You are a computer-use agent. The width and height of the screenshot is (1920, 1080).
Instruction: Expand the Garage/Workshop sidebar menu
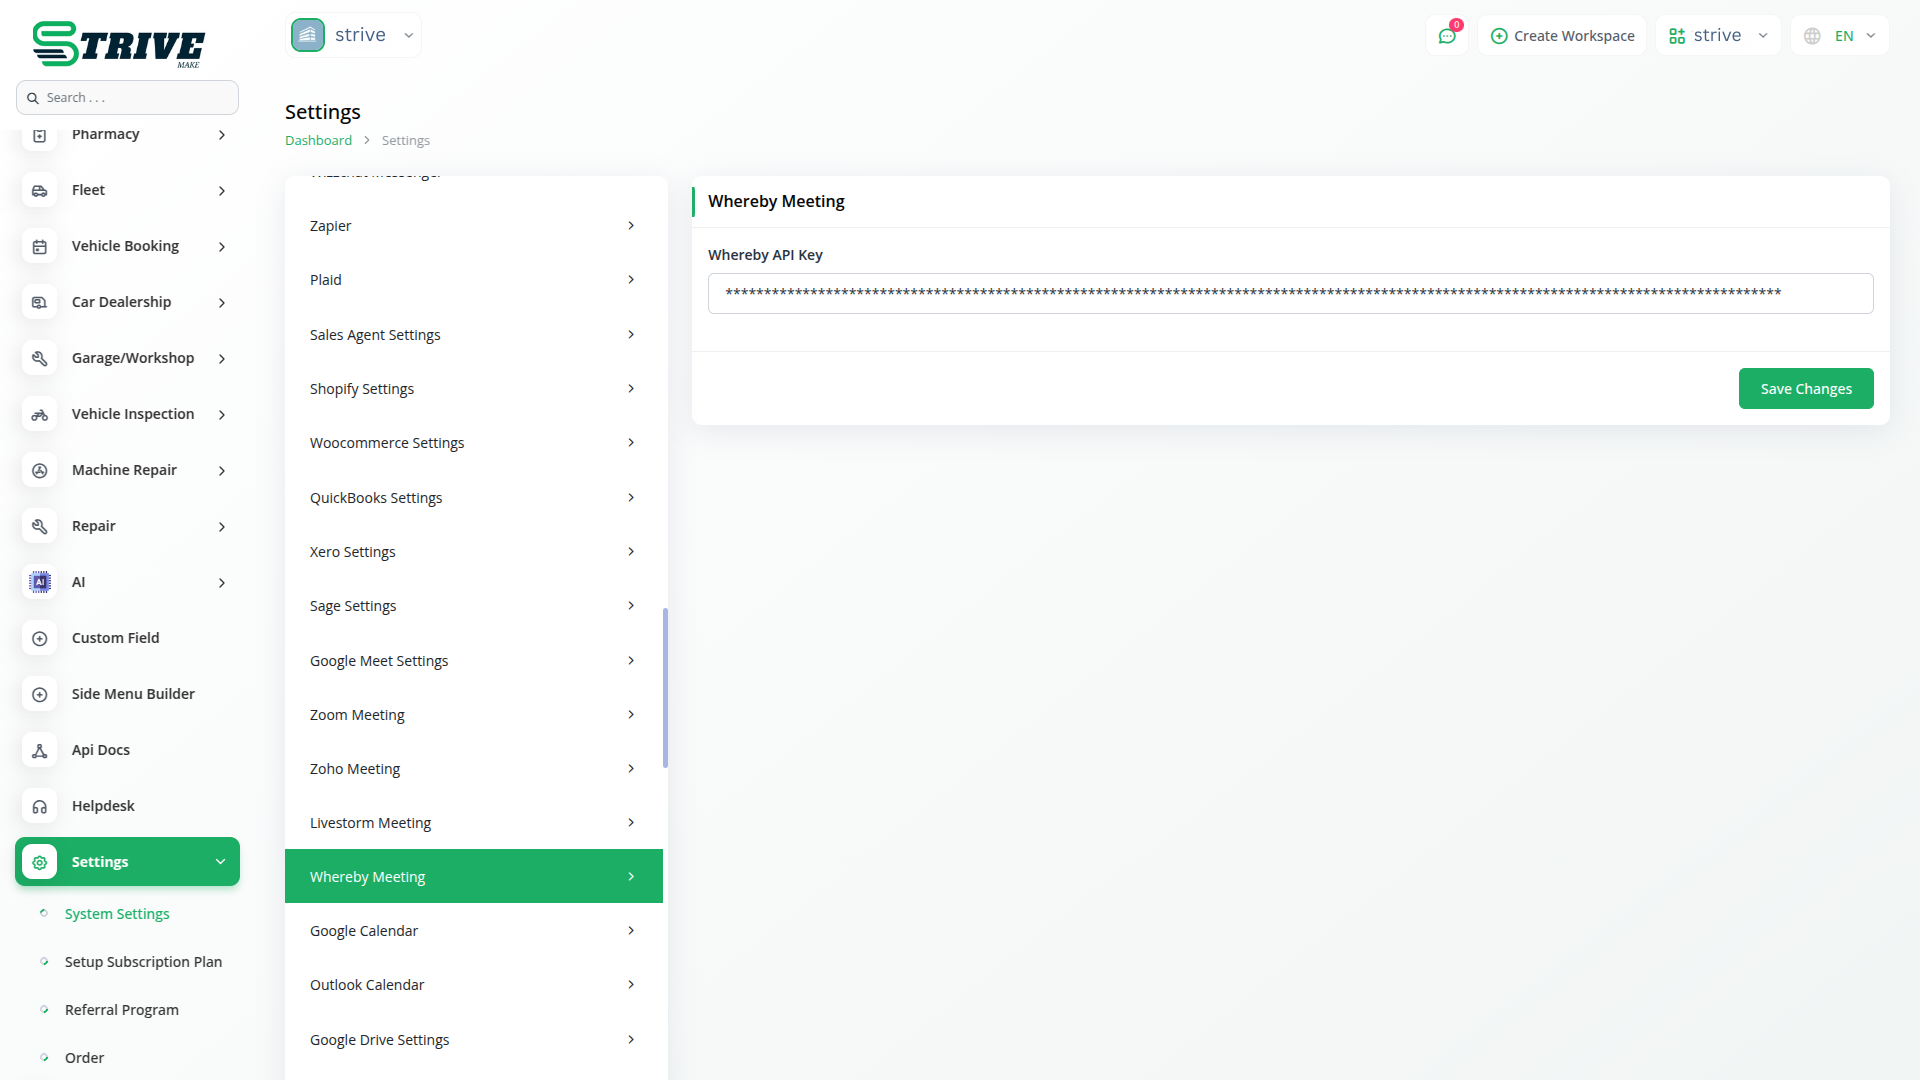coord(222,358)
